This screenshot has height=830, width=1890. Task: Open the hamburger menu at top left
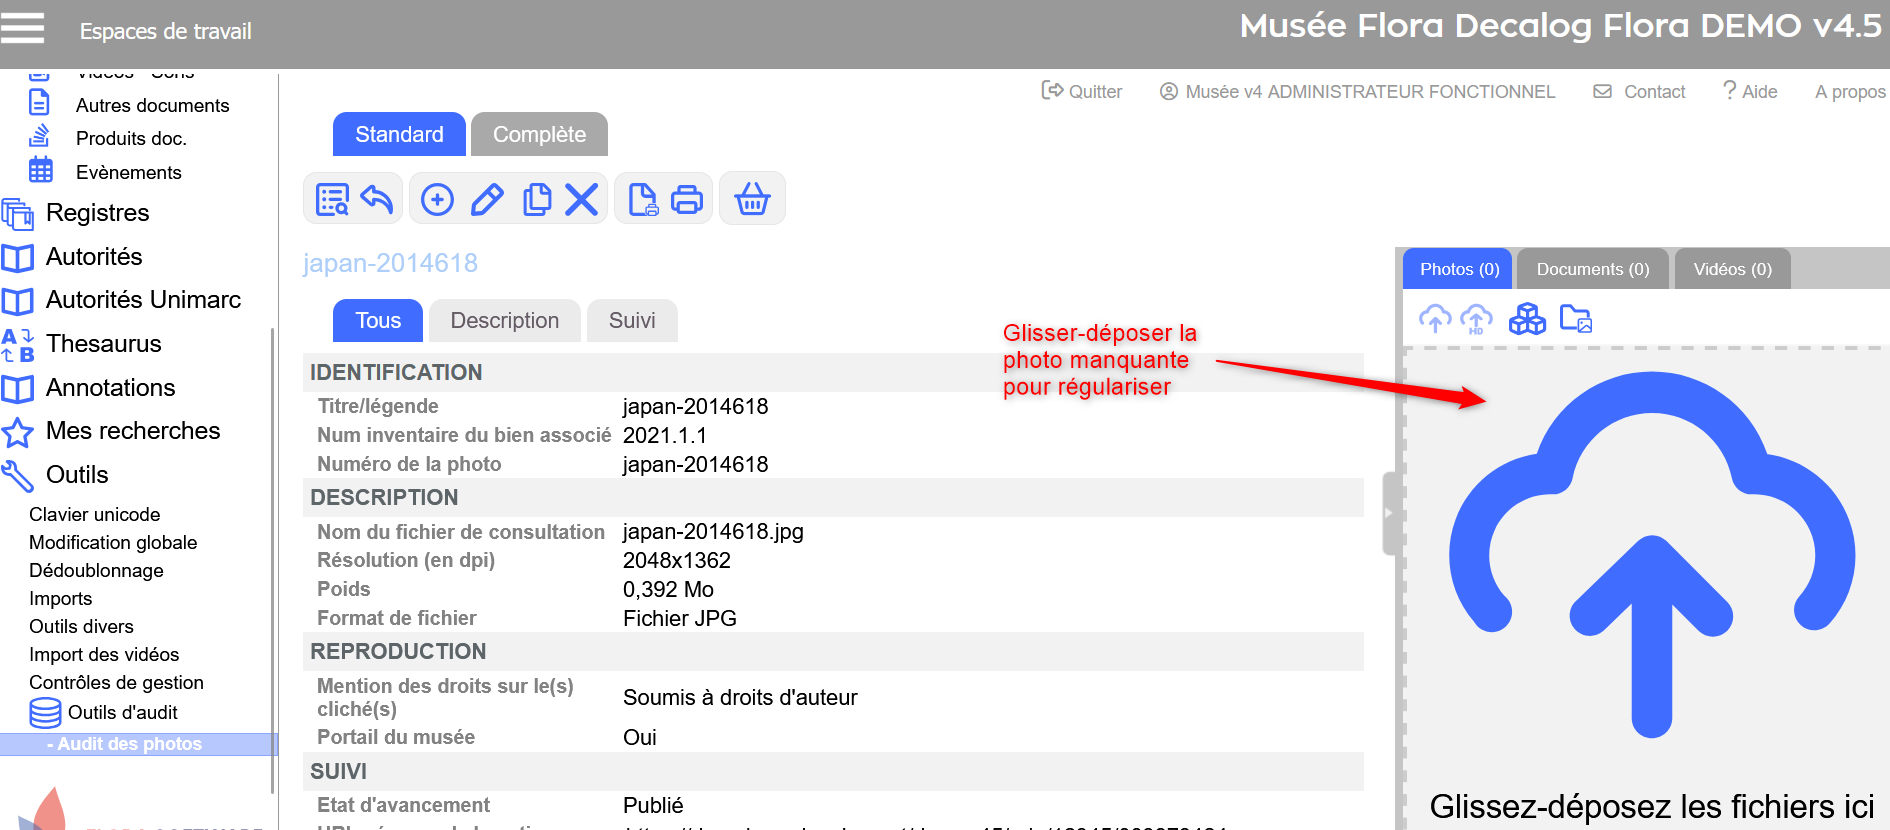pos(23,28)
